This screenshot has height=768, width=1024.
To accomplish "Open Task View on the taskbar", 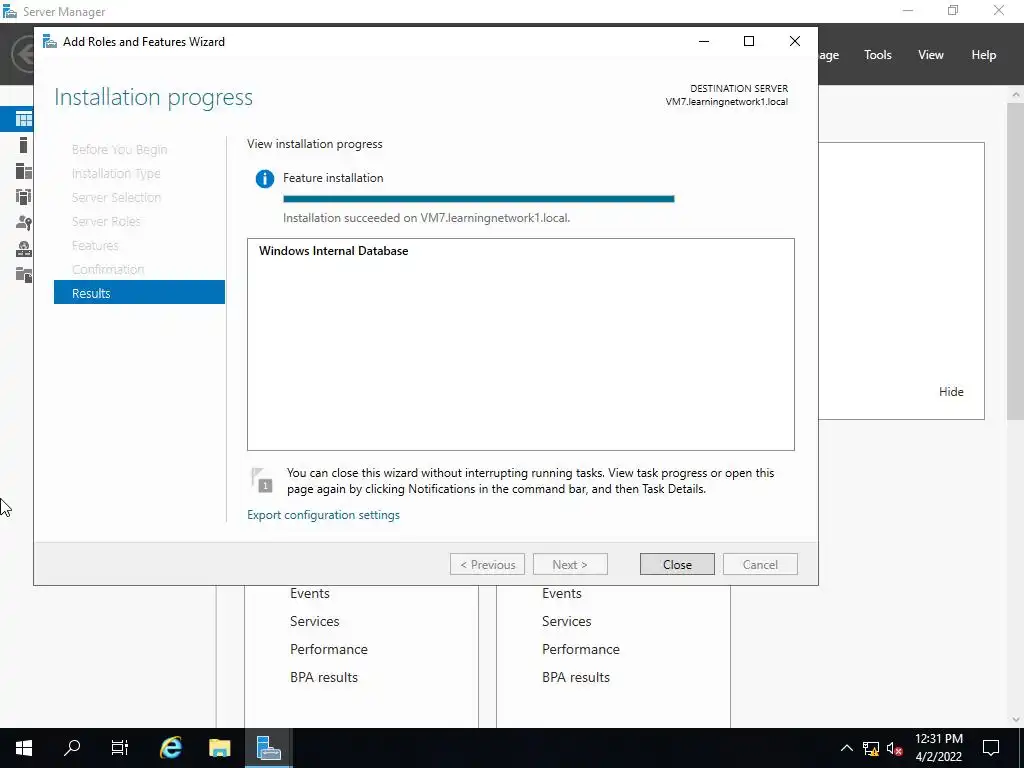I will pyautogui.click(x=120, y=748).
